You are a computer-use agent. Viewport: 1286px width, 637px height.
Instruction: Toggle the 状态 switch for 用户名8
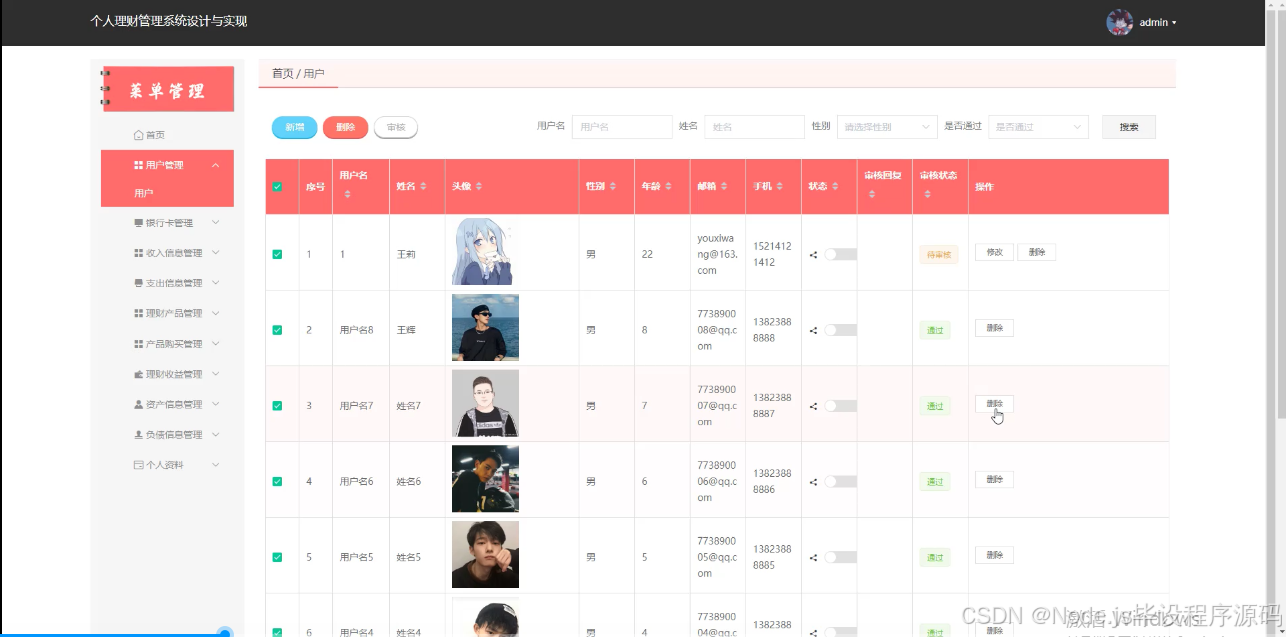coord(841,330)
